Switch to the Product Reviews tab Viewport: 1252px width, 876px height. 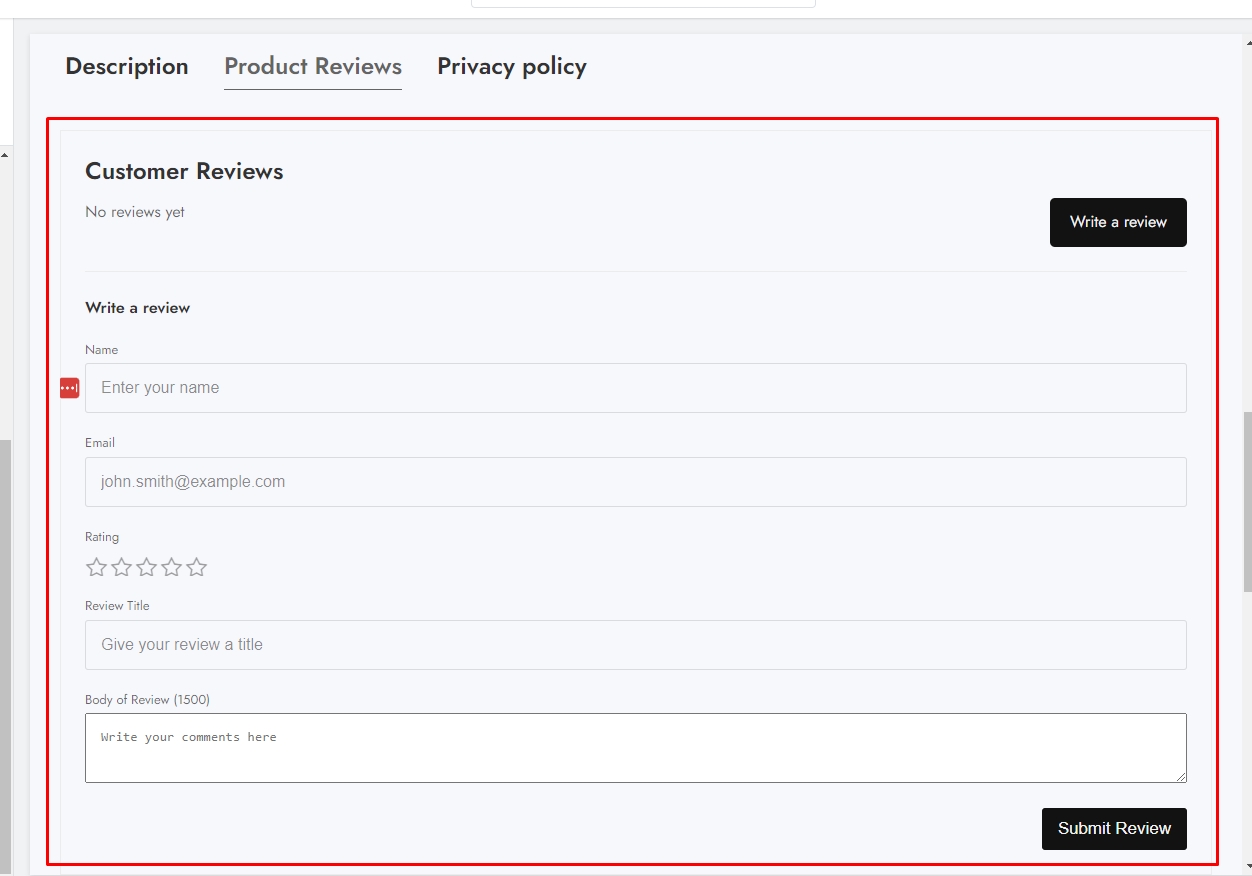click(313, 67)
